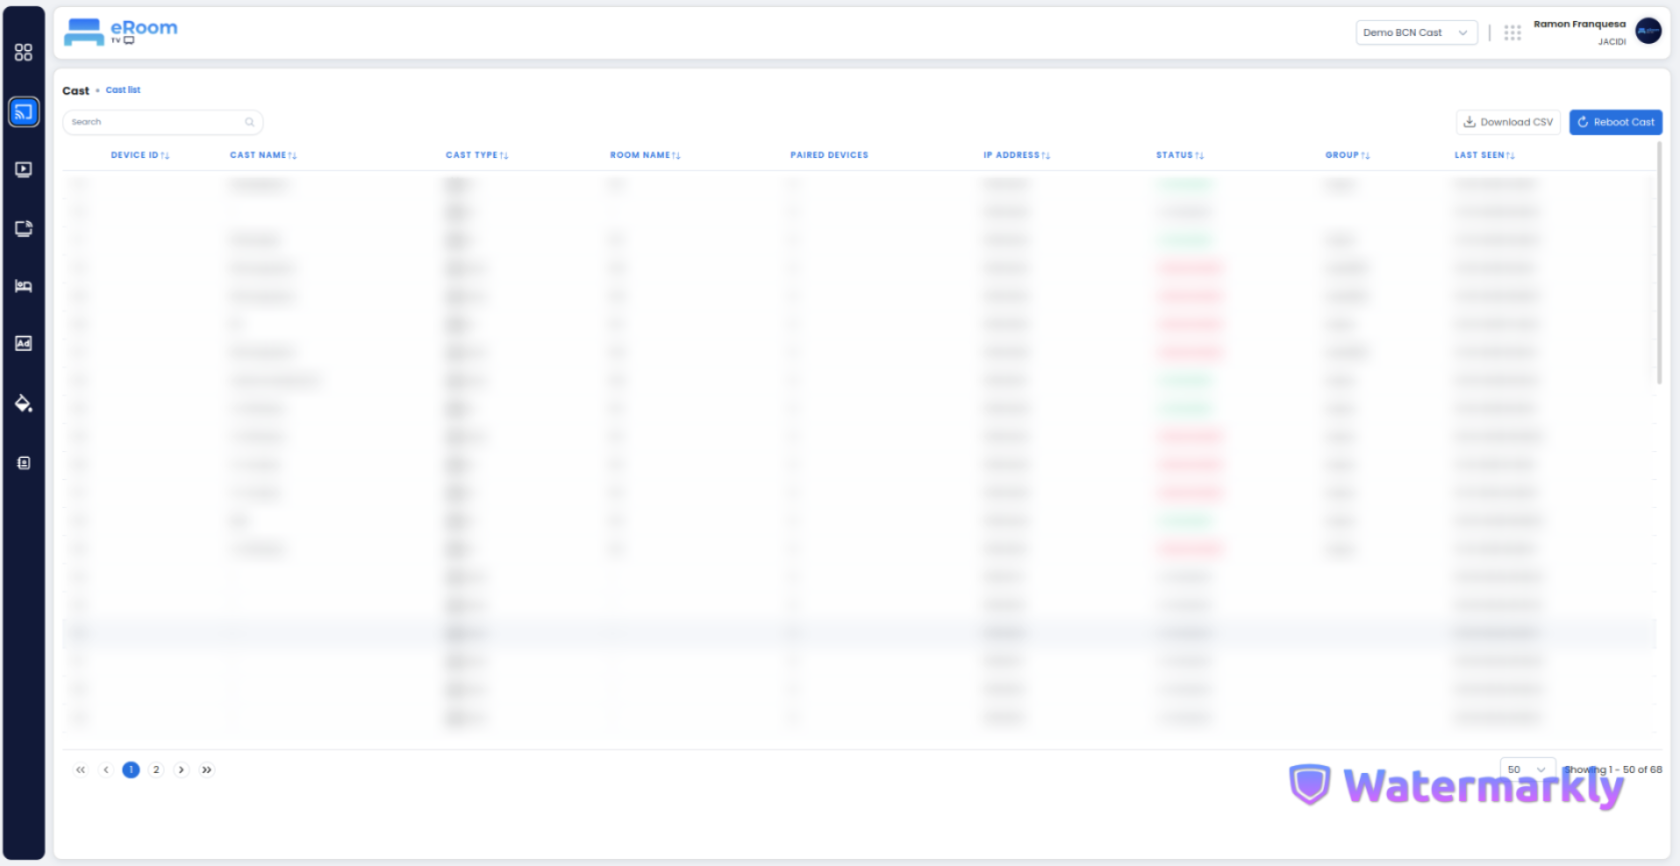Open the TV screen icon in sidebar

pos(23,228)
